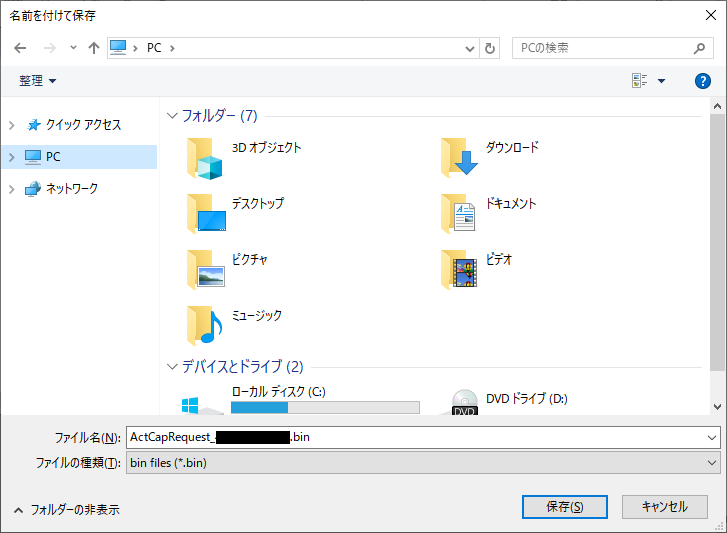Open the ピクチャ folder icon
Viewport: 727px width, 533px height.
click(x=207, y=270)
